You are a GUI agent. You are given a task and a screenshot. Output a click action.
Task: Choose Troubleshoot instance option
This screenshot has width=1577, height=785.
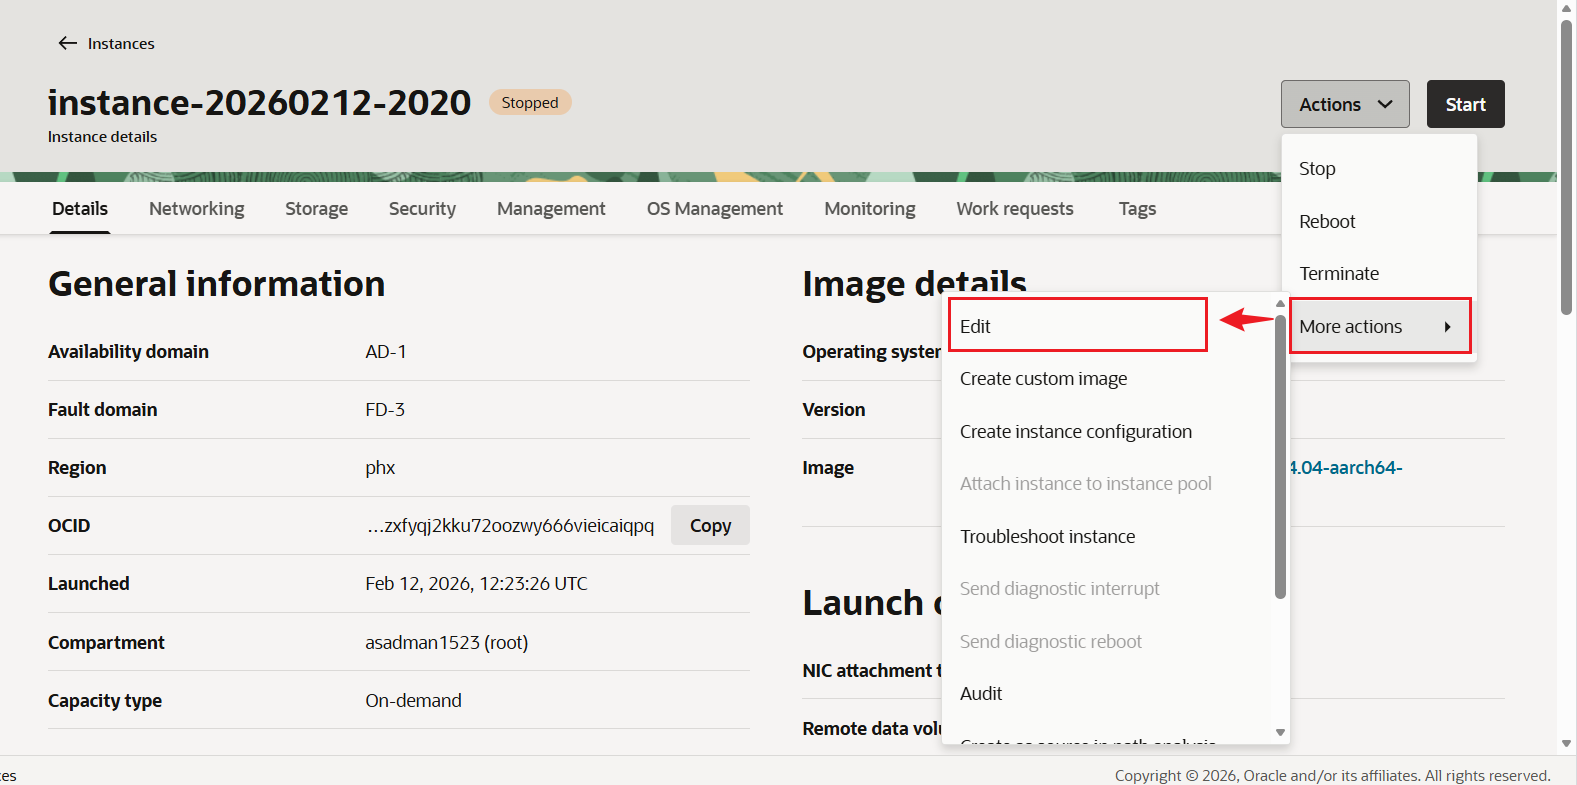pyautogui.click(x=1108, y=537)
